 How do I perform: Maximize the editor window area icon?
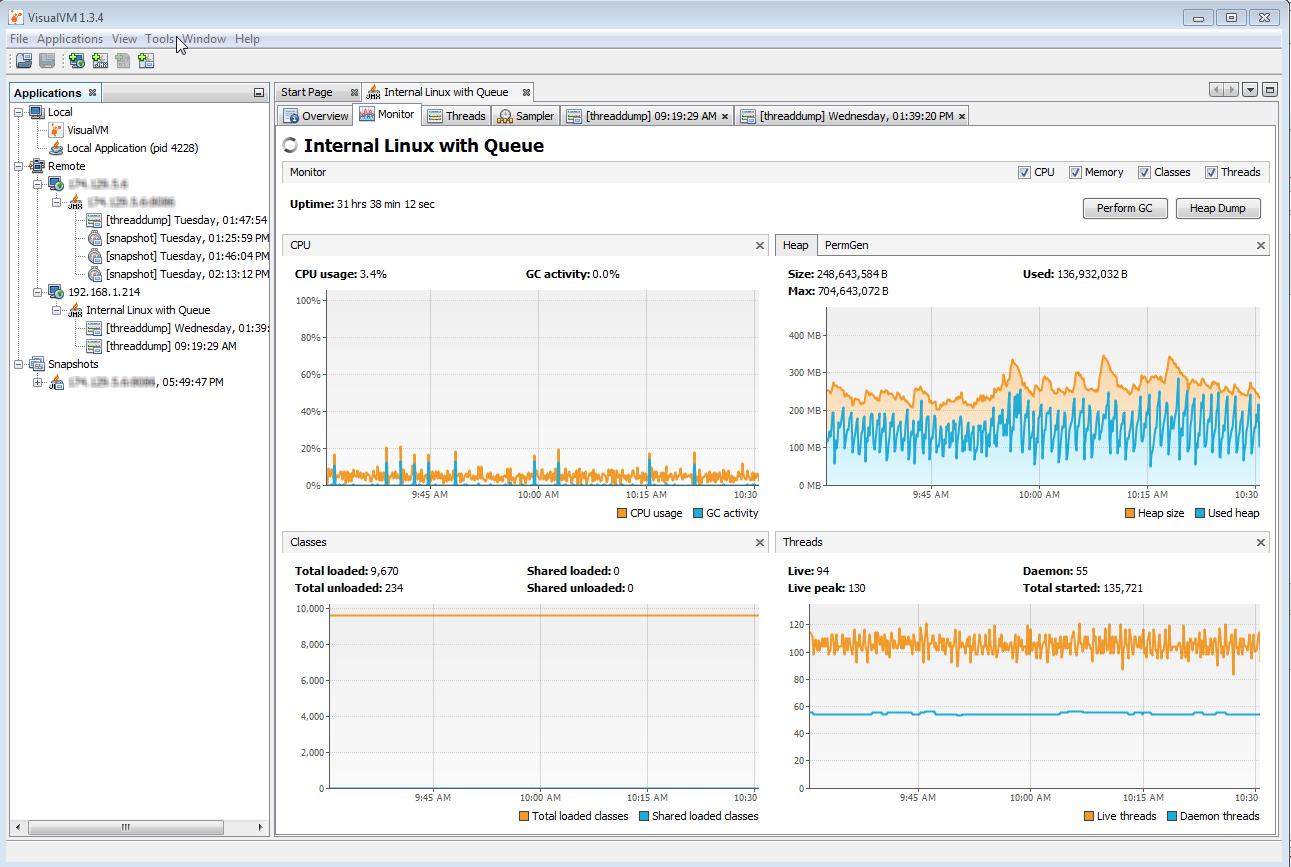[x=1270, y=90]
